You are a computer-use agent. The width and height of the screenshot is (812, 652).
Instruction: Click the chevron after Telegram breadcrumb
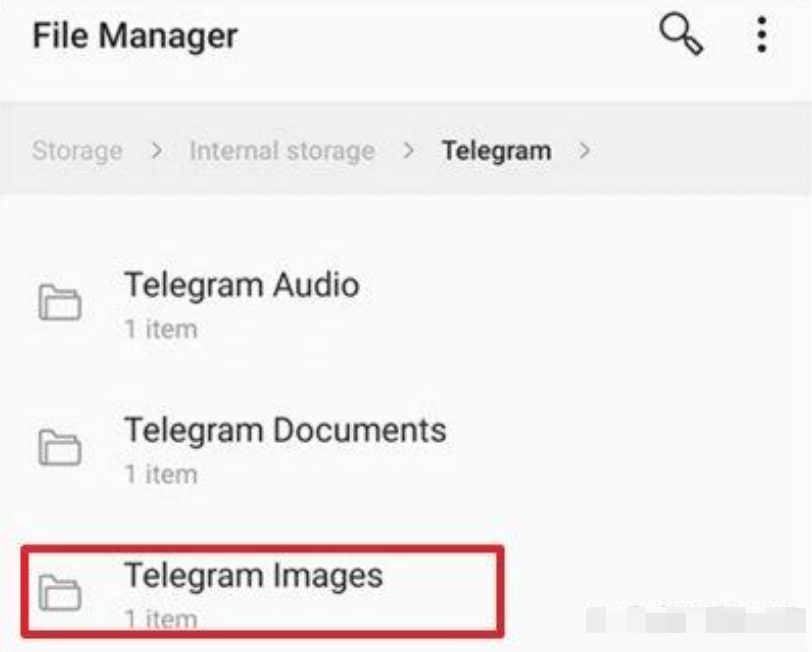pyautogui.click(x=585, y=151)
